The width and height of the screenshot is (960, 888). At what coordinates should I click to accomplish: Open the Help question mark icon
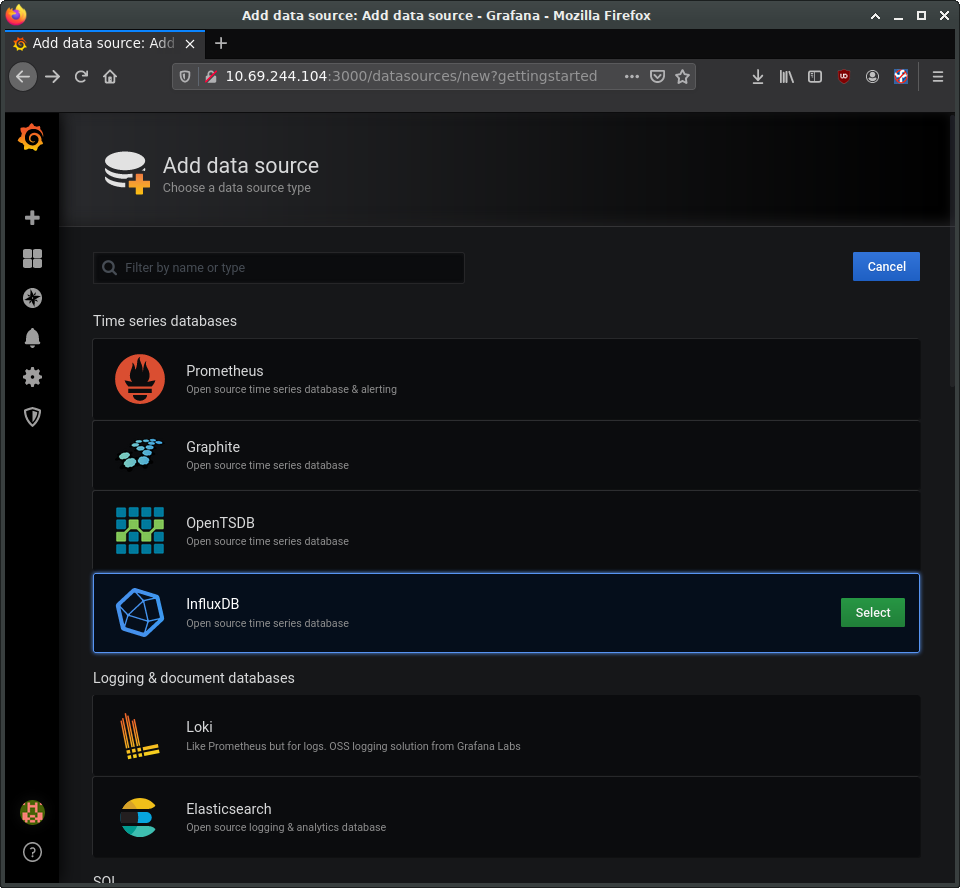32,852
